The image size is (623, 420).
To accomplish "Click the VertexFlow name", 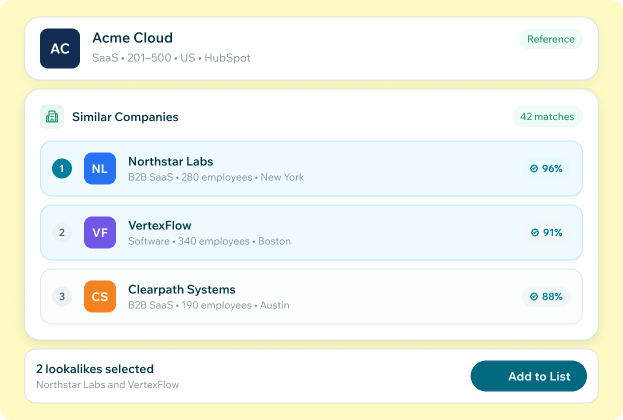I will click(160, 225).
